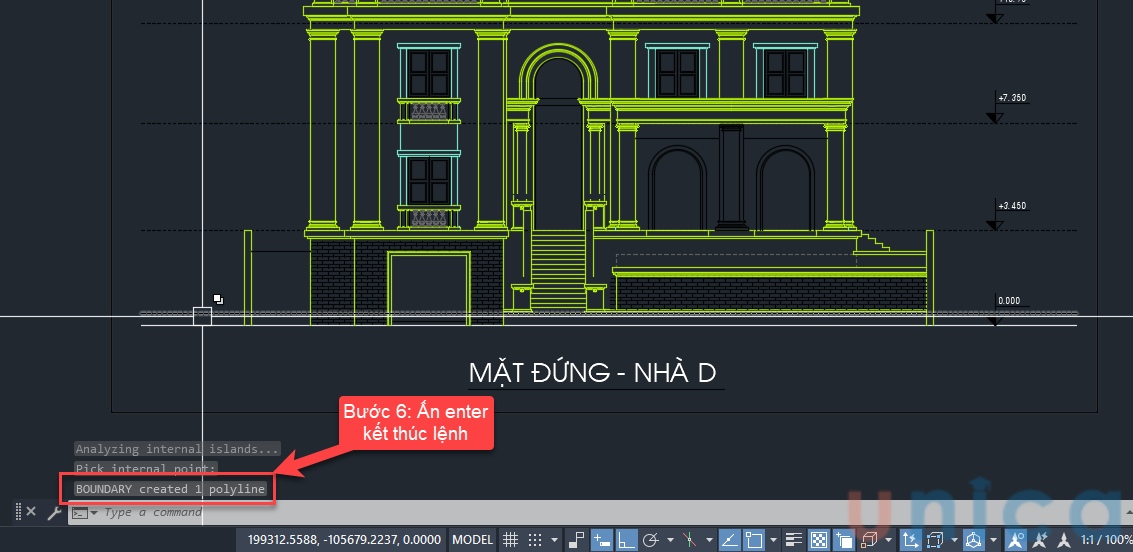Open the Polar Tracking angle dropdown arrow
1133x552 pixels.
(x=670, y=539)
